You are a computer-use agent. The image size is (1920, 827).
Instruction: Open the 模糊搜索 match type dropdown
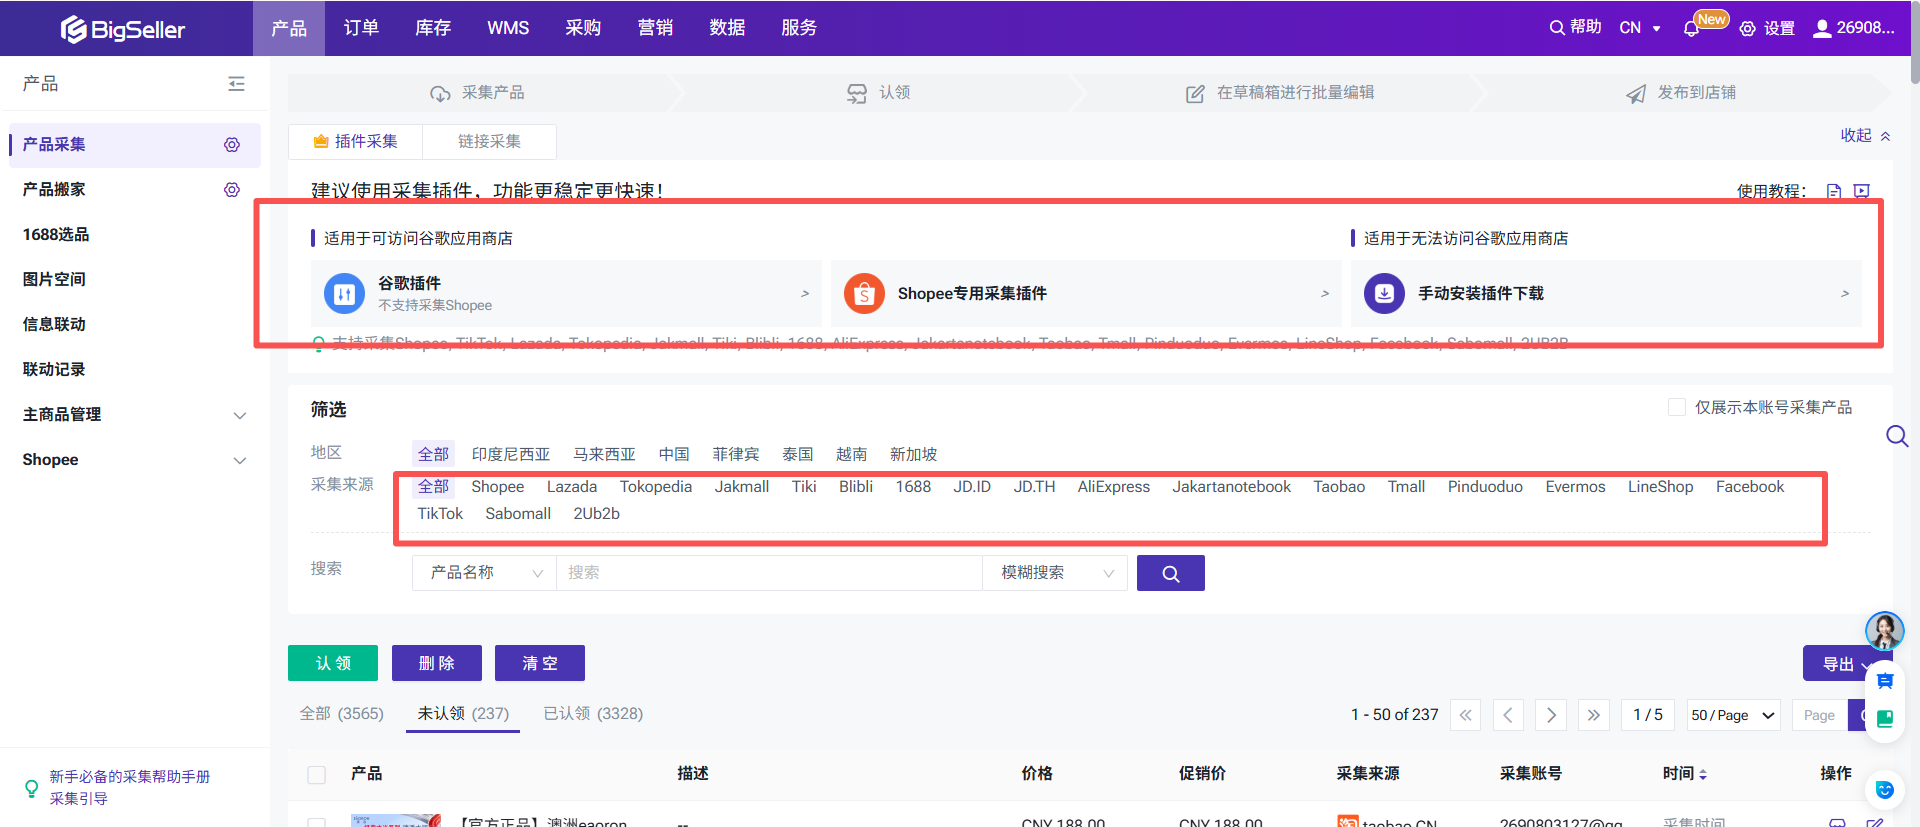(x=1055, y=573)
